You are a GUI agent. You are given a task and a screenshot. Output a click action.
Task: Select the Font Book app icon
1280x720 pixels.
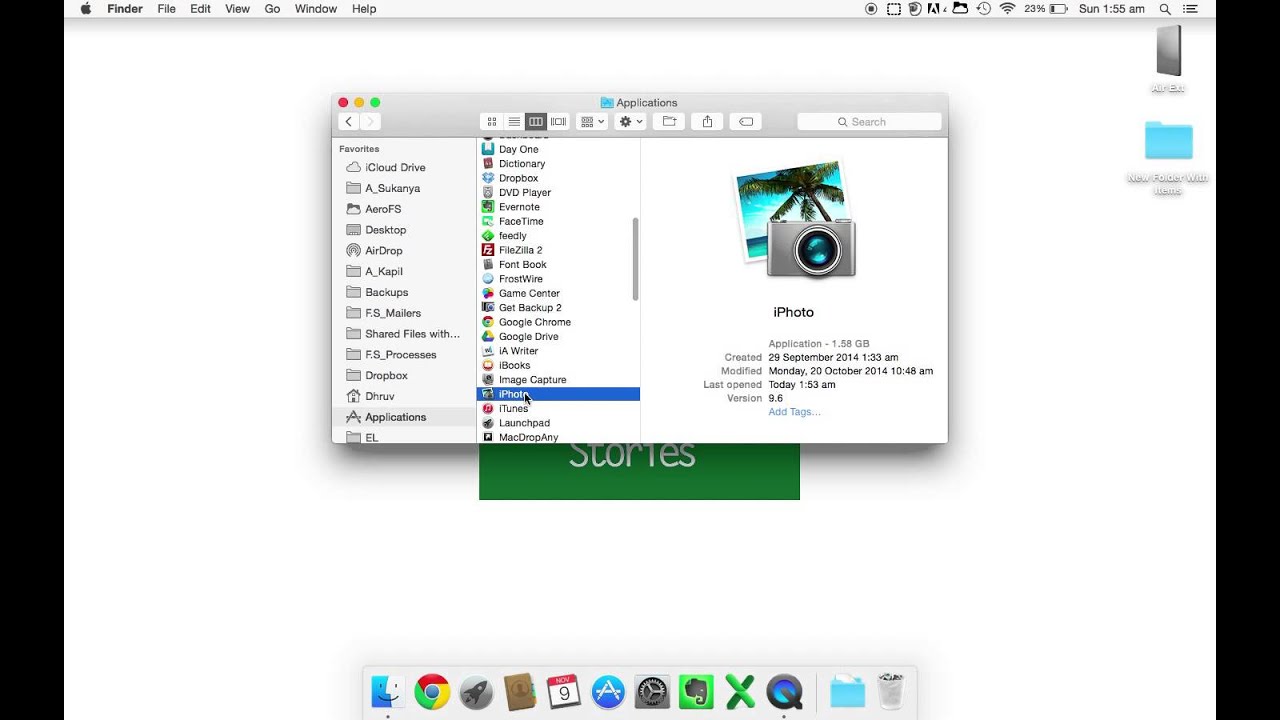(488, 264)
